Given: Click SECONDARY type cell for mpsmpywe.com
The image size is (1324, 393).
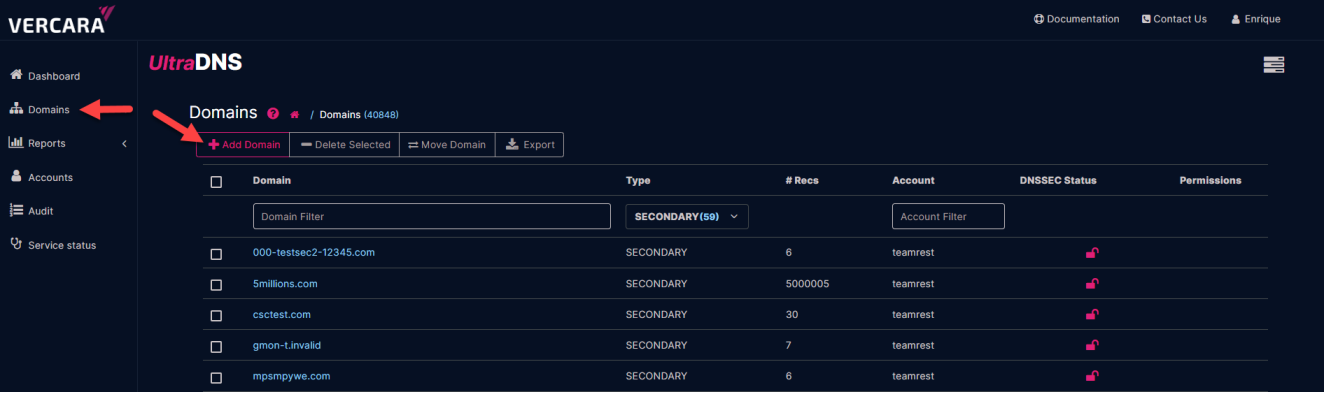Looking at the screenshot, I should [656, 377].
